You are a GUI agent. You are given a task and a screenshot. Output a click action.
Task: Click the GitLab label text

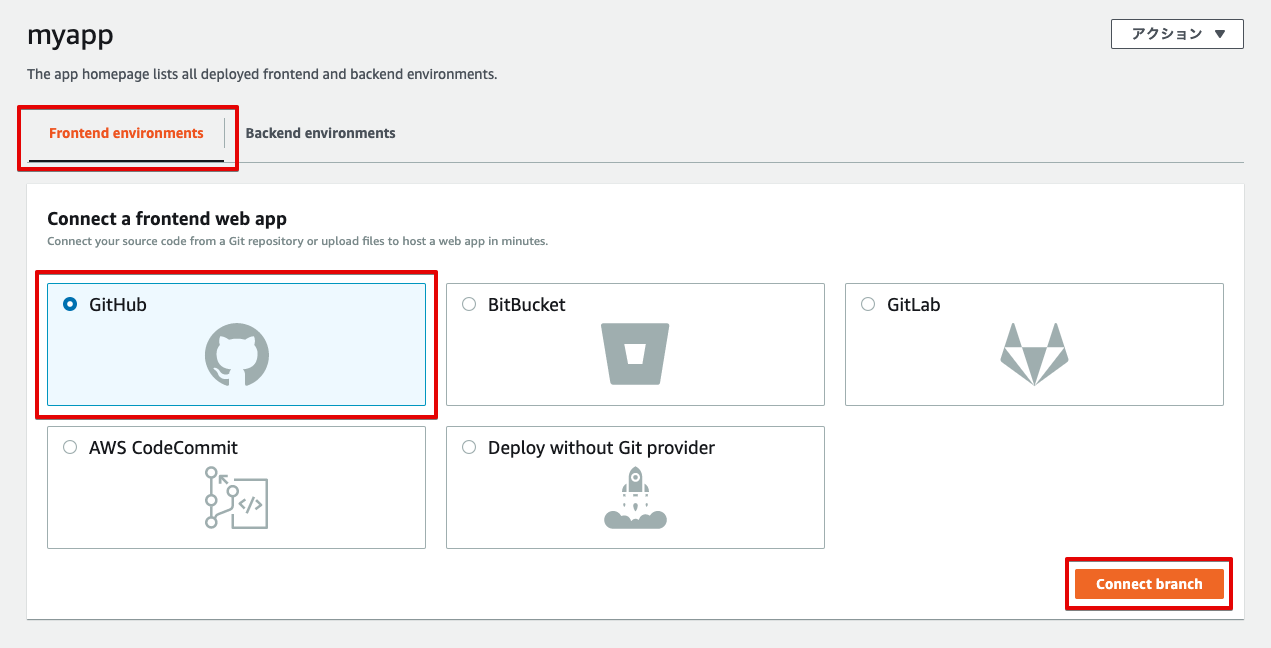(914, 304)
